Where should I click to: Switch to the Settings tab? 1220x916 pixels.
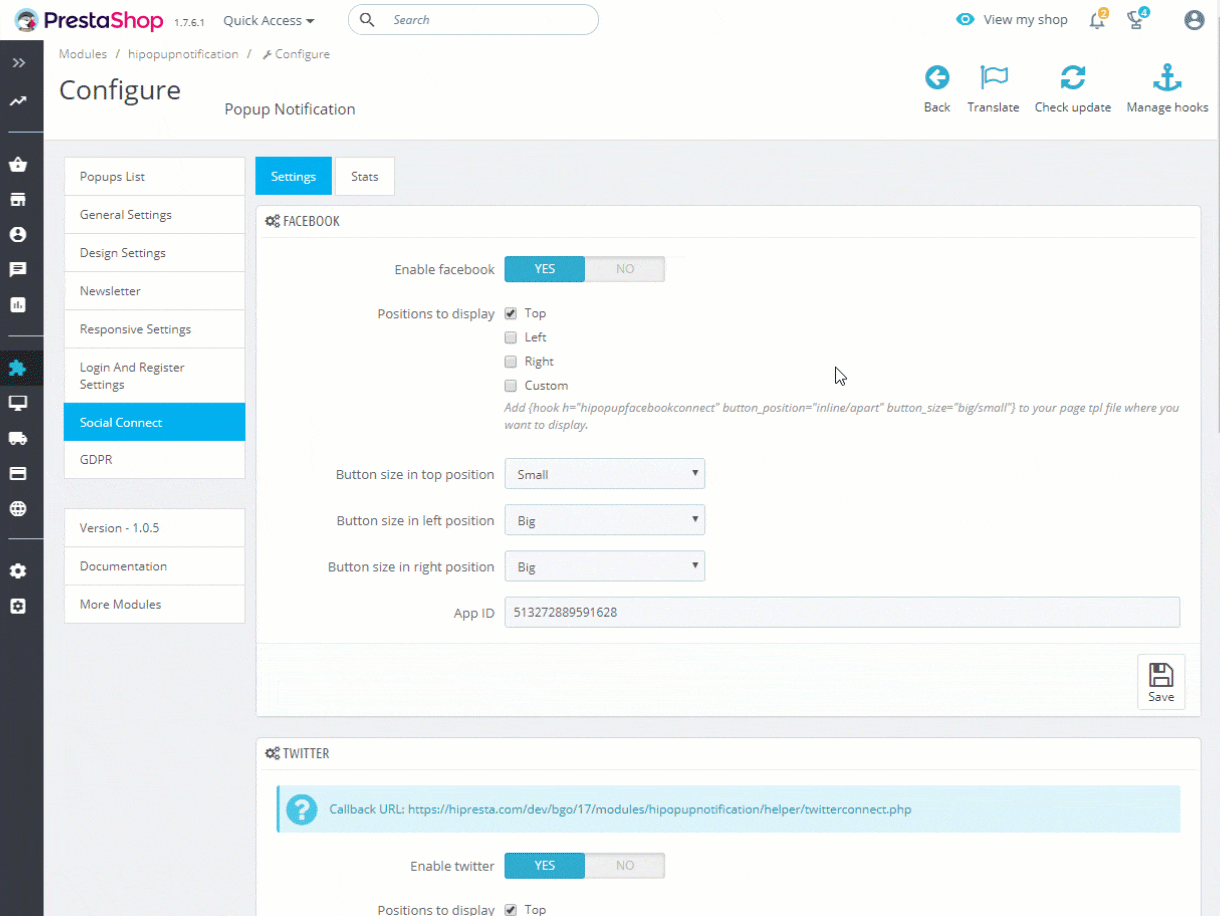(x=293, y=176)
